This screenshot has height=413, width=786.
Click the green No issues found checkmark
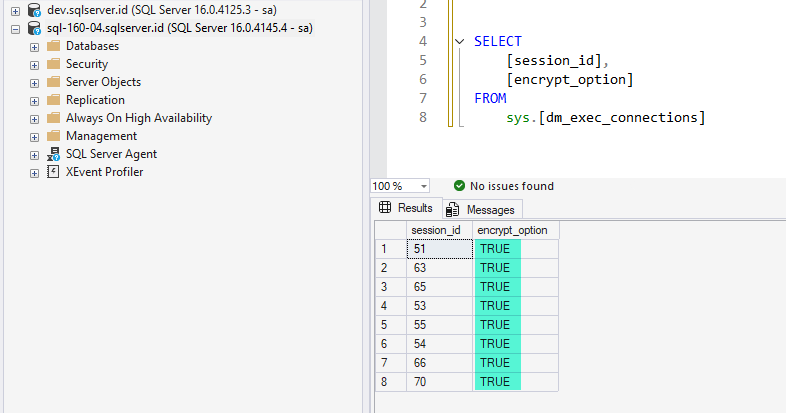coord(459,186)
